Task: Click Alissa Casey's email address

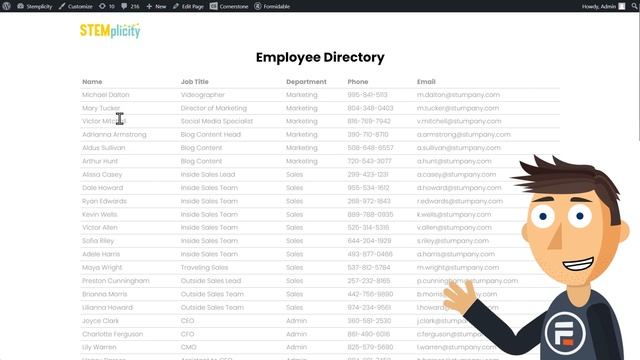Action: click(456, 174)
